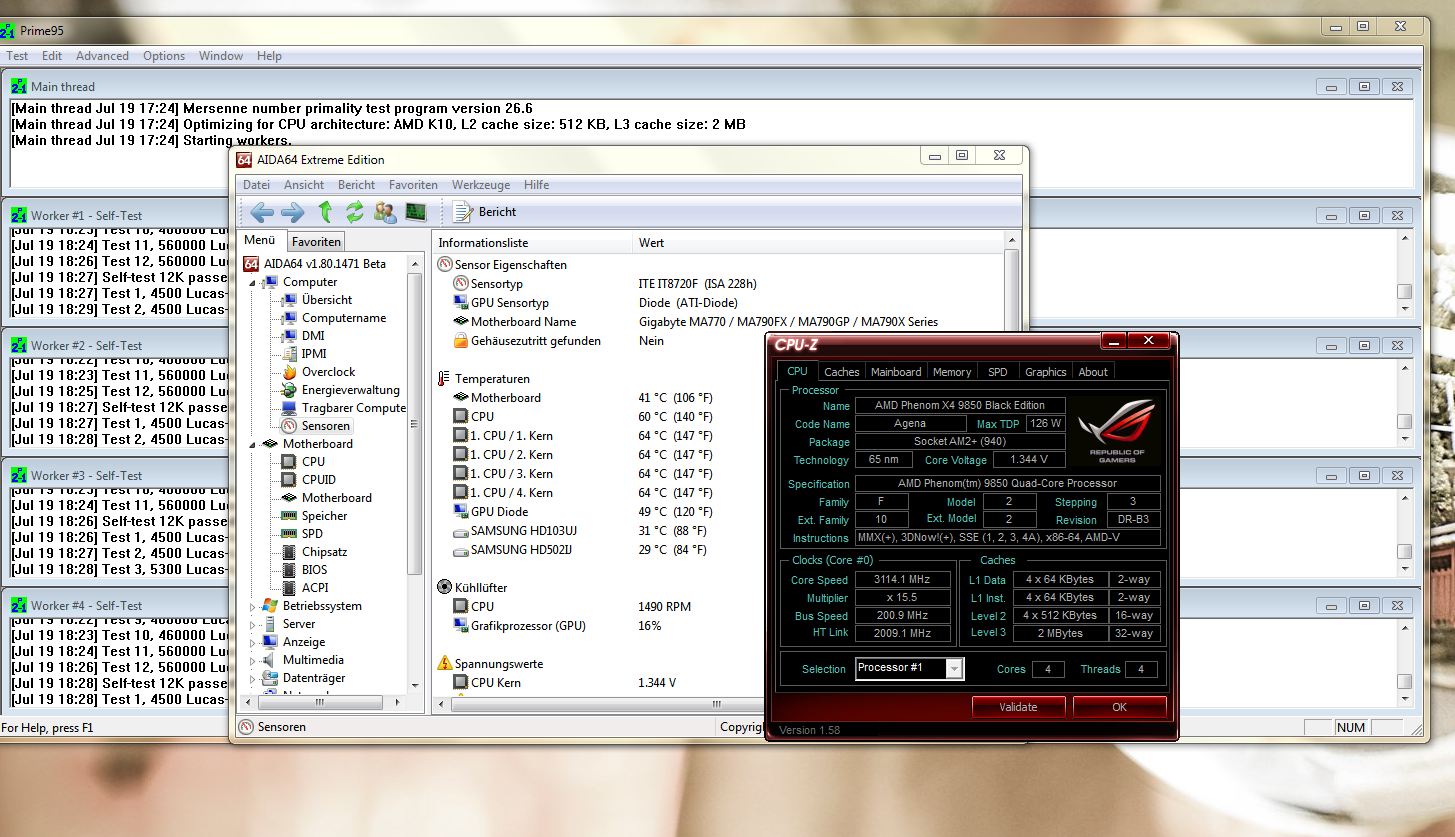Screen dimensions: 1455x837
Task: Open the Hilfe menu in AIDA64
Action: (536, 185)
